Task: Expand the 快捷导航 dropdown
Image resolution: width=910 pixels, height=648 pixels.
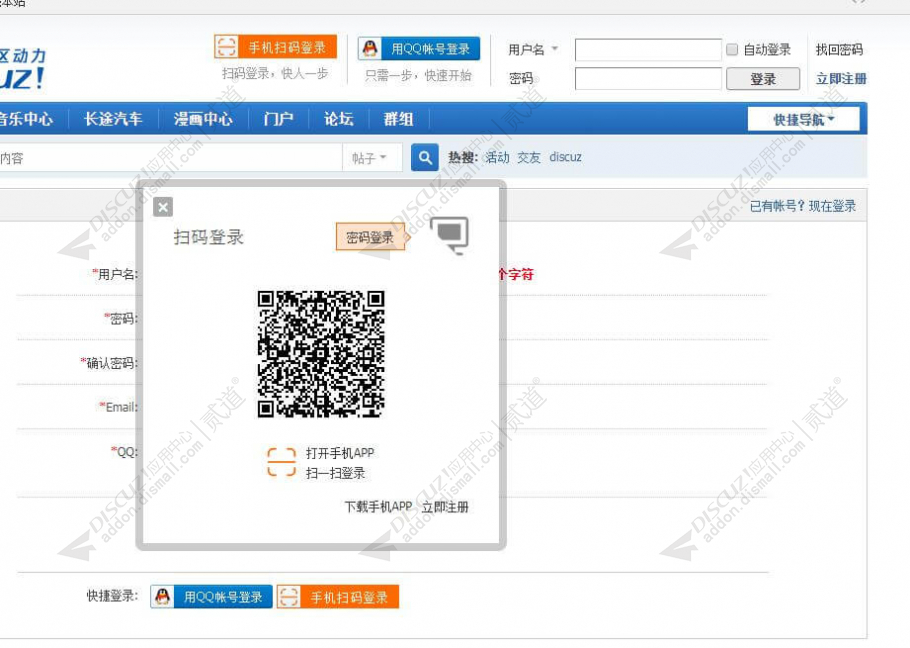Action: [x=803, y=120]
